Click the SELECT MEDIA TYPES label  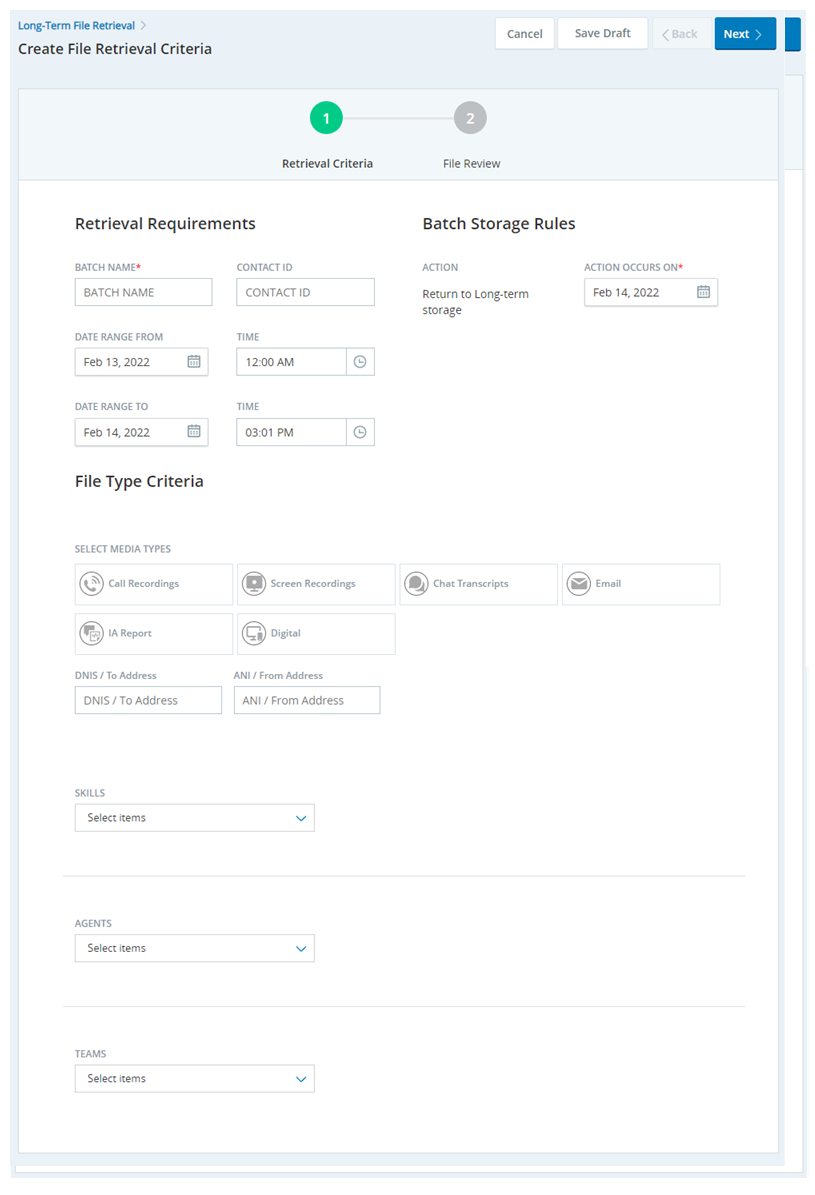[x=123, y=549]
